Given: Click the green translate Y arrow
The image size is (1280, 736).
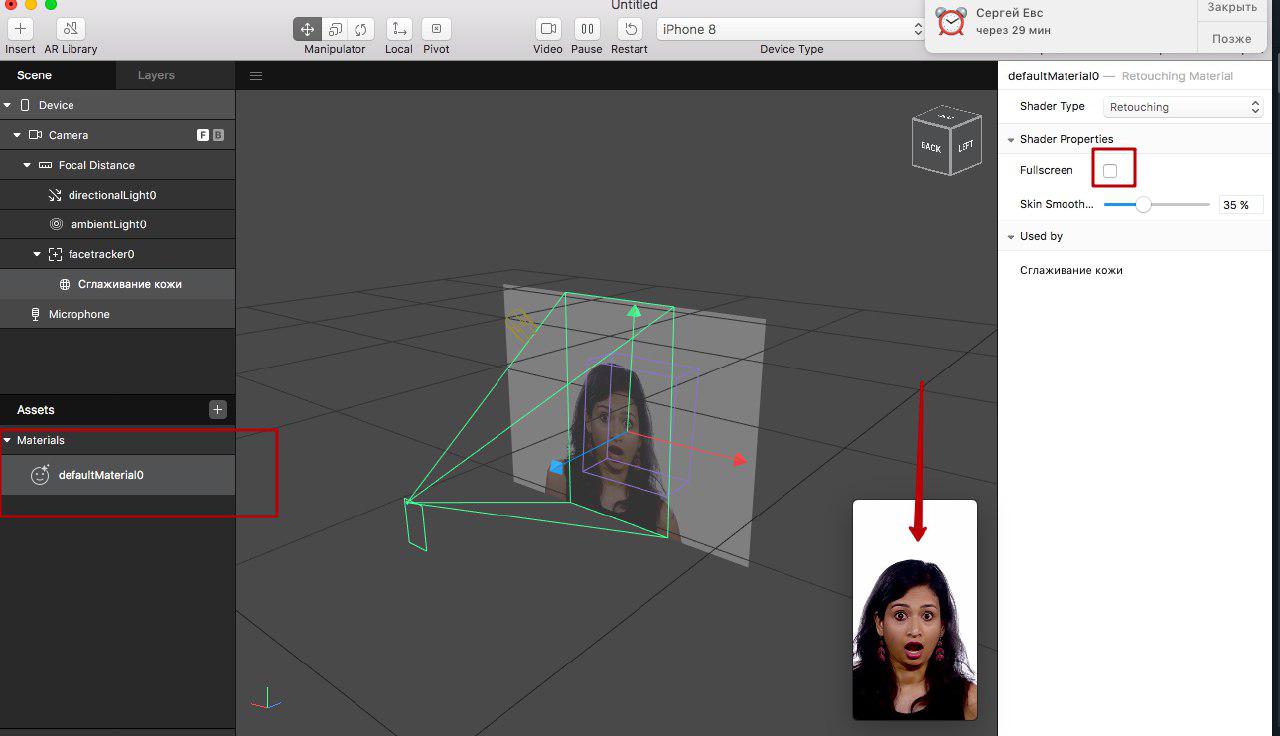Looking at the screenshot, I should [x=634, y=312].
